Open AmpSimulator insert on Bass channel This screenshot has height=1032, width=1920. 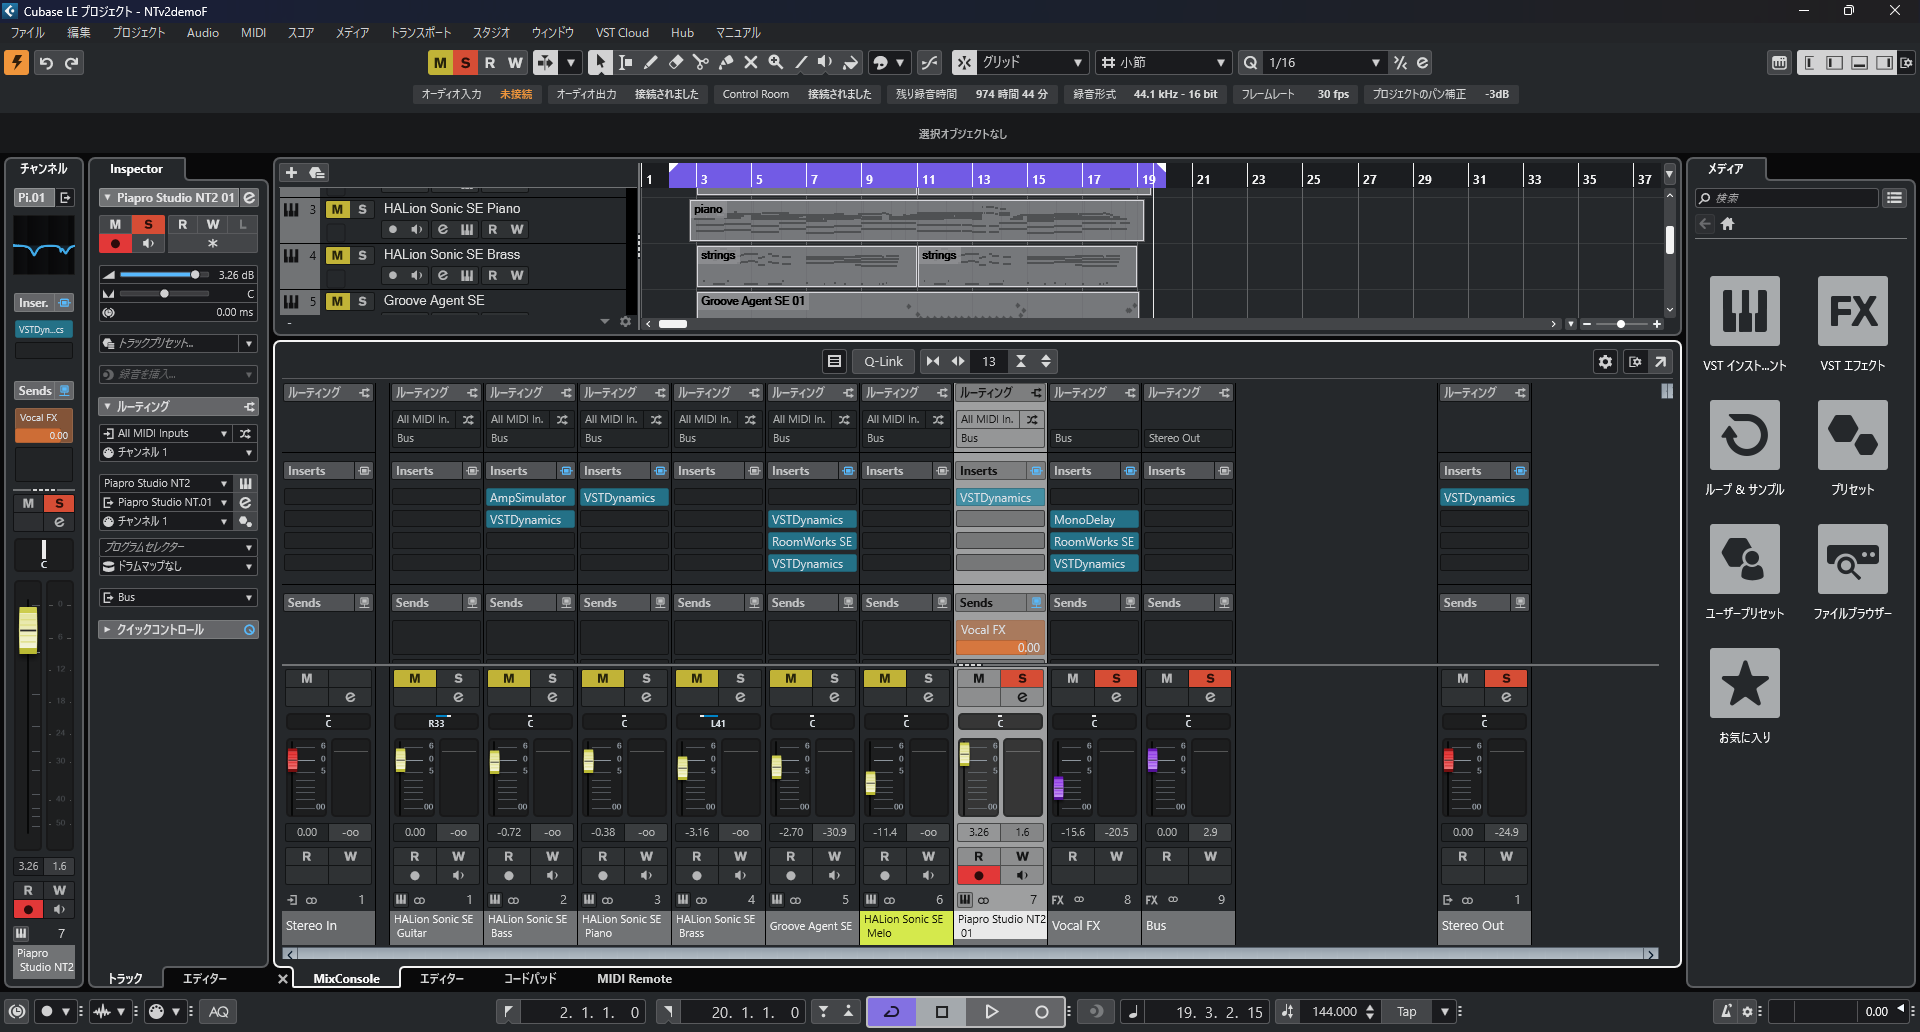(529, 498)
